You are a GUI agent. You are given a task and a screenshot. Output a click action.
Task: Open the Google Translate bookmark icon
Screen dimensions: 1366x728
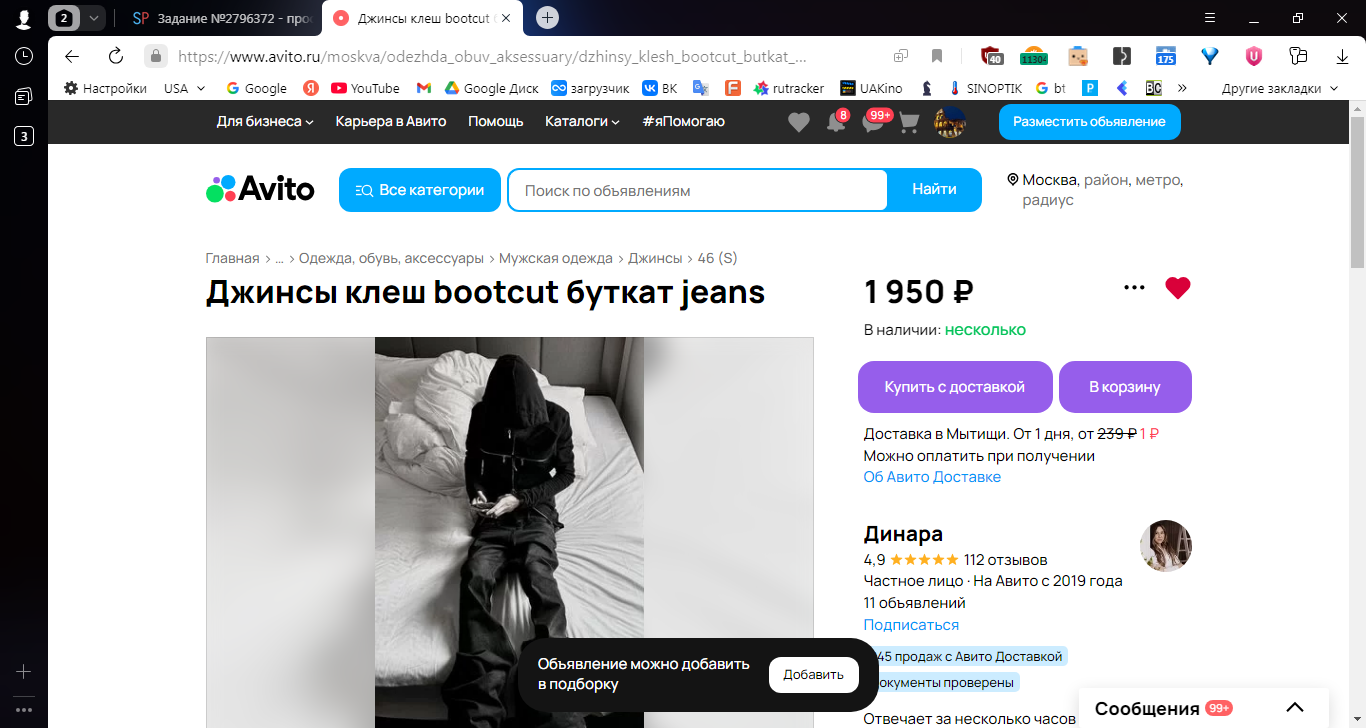click(700, 88)
